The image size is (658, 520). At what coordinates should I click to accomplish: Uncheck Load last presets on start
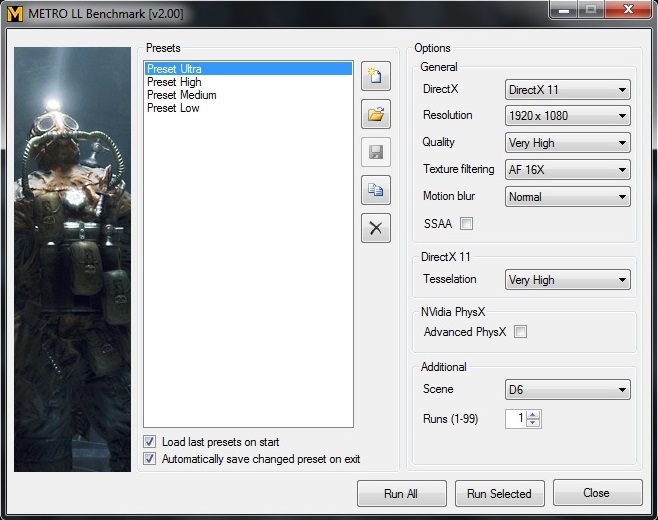[150, 442]
